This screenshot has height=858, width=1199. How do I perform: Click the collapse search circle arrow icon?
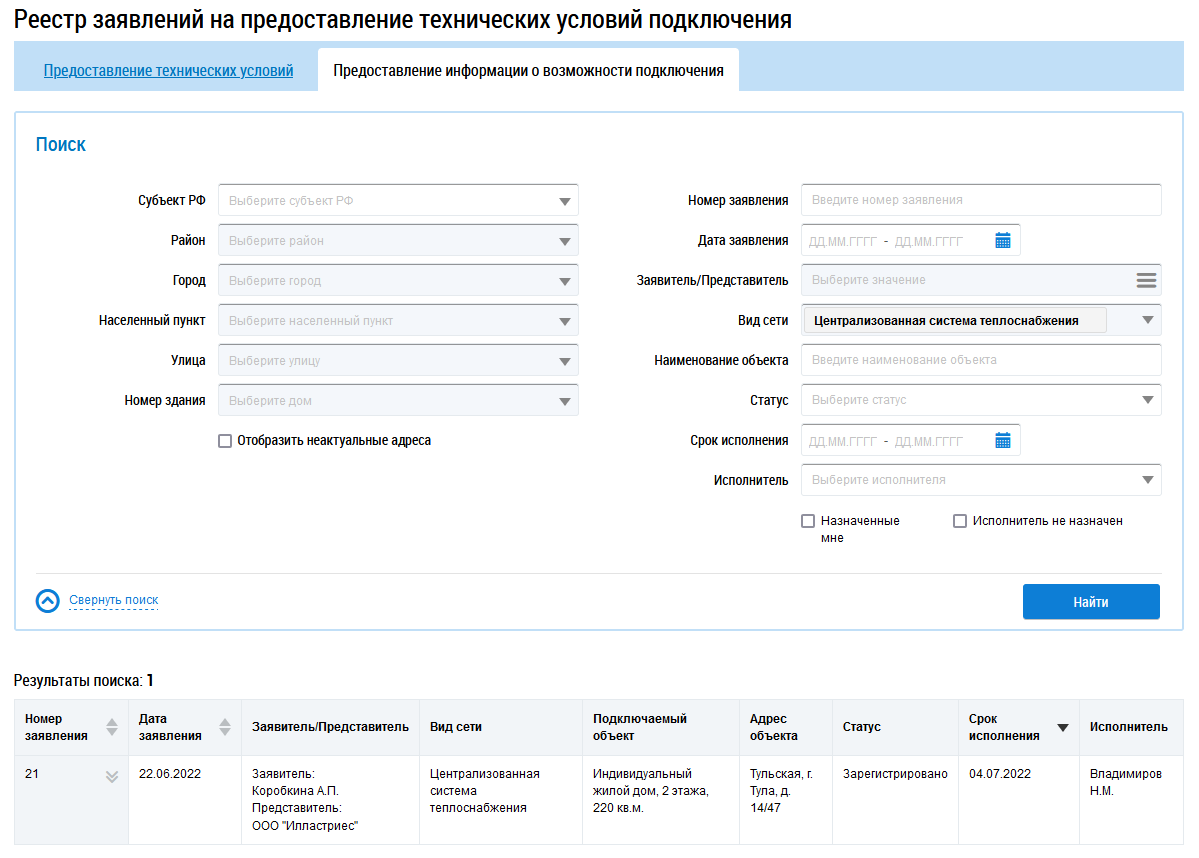pyautogui.click(x=48, y=601)
